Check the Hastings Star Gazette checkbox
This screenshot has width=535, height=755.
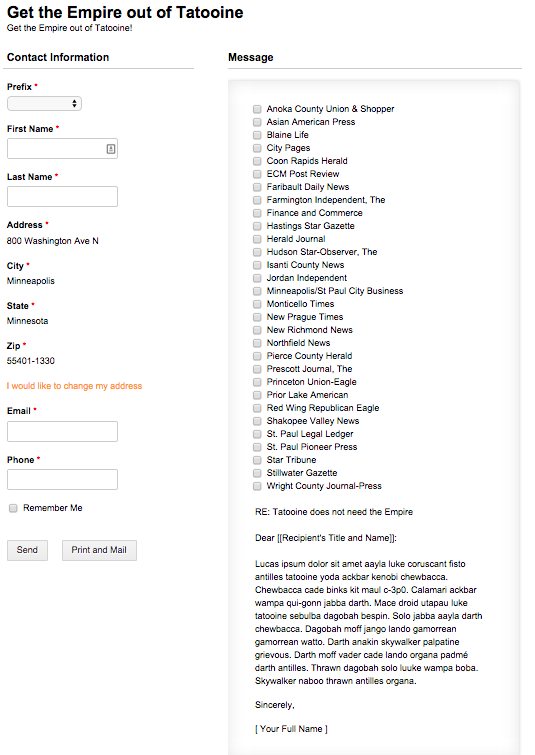point(257,226)
